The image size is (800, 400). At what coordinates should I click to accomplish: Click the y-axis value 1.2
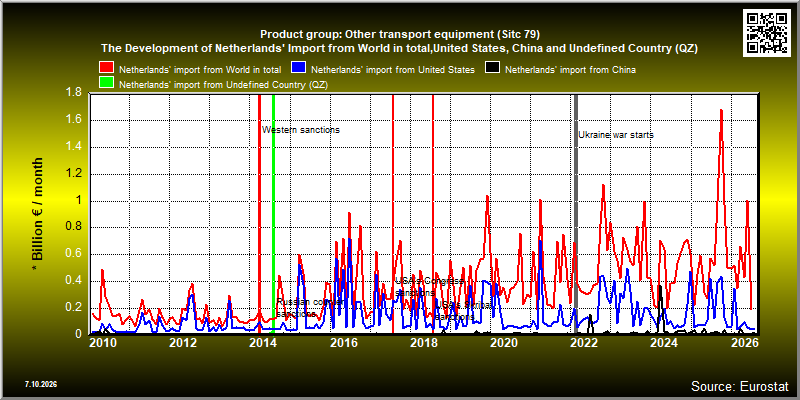tap(75, 174)
